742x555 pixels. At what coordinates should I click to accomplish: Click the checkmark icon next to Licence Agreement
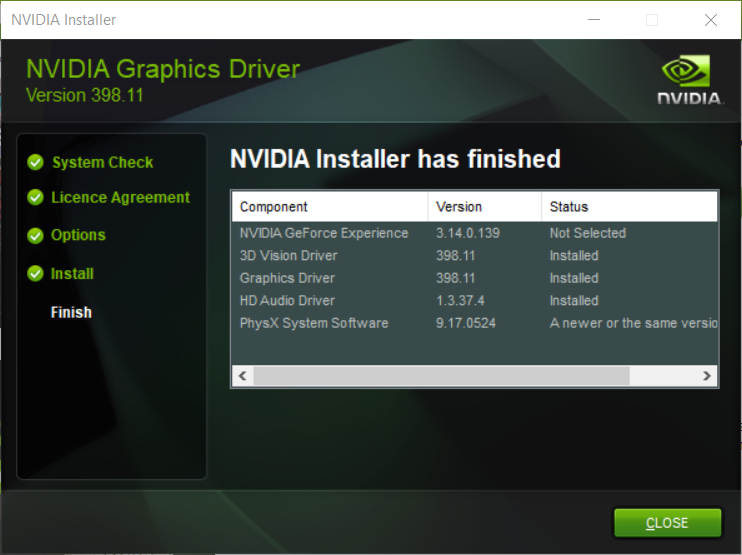[35, 198]
